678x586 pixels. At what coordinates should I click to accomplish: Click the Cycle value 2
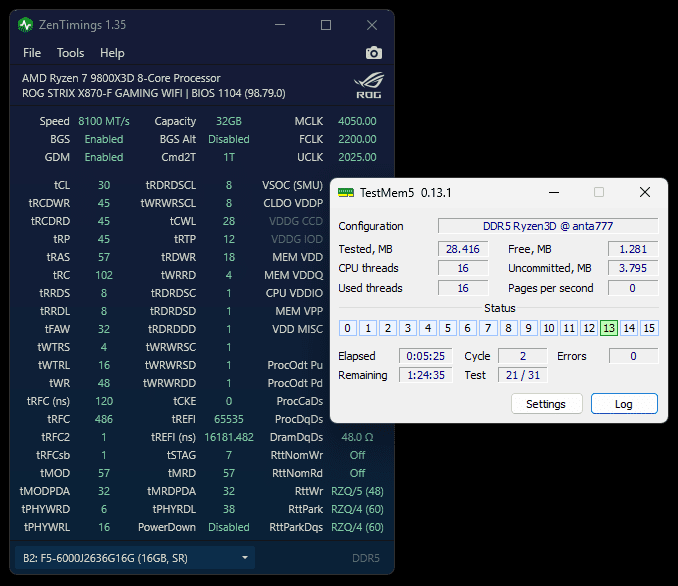[523, 356]
